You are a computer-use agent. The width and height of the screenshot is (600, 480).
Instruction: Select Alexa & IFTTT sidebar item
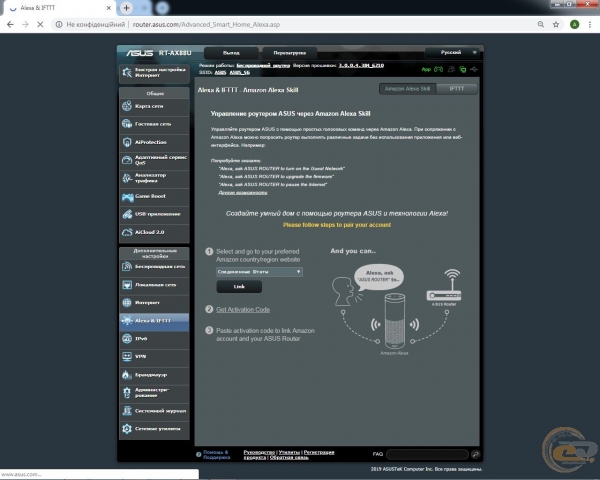(x=154, y=321)
